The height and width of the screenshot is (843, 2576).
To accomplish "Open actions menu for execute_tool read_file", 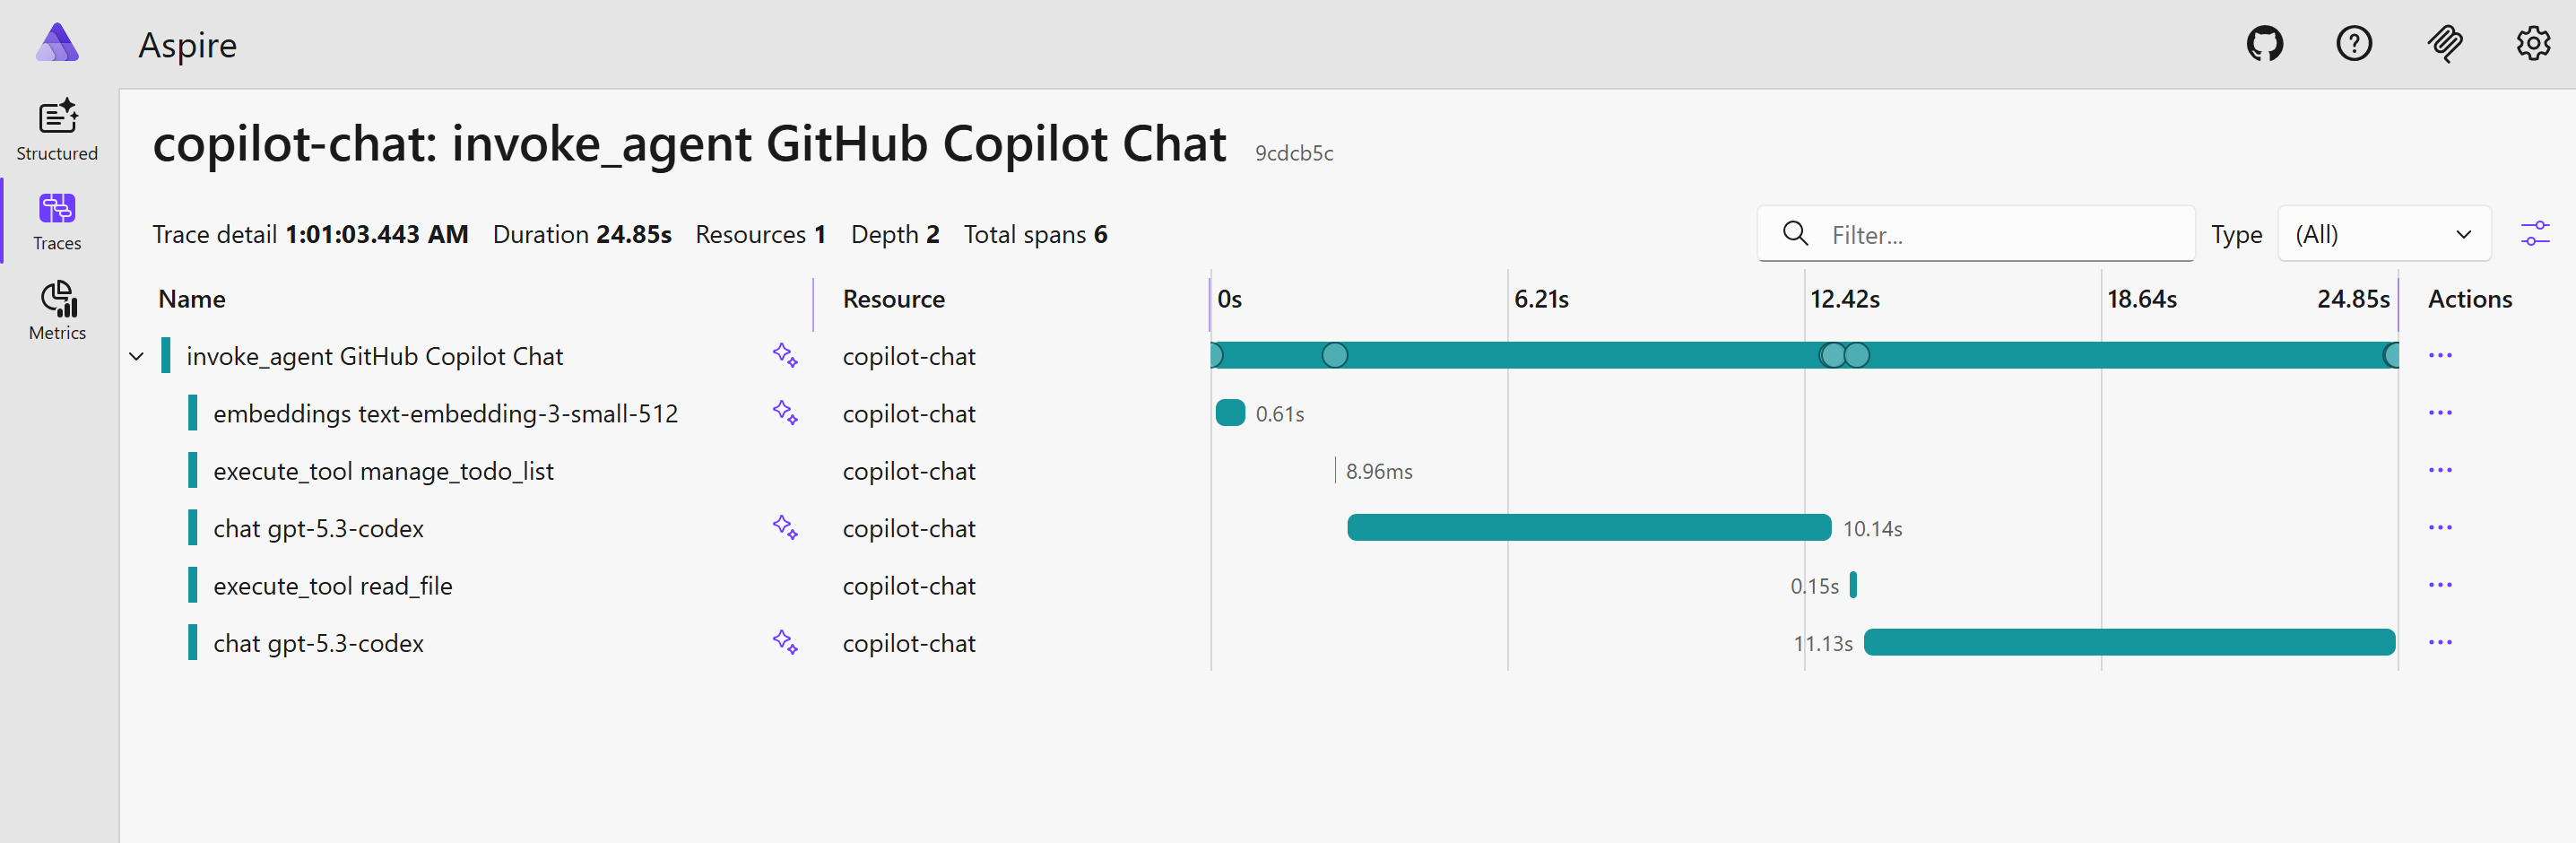I will click(2441, 585).
